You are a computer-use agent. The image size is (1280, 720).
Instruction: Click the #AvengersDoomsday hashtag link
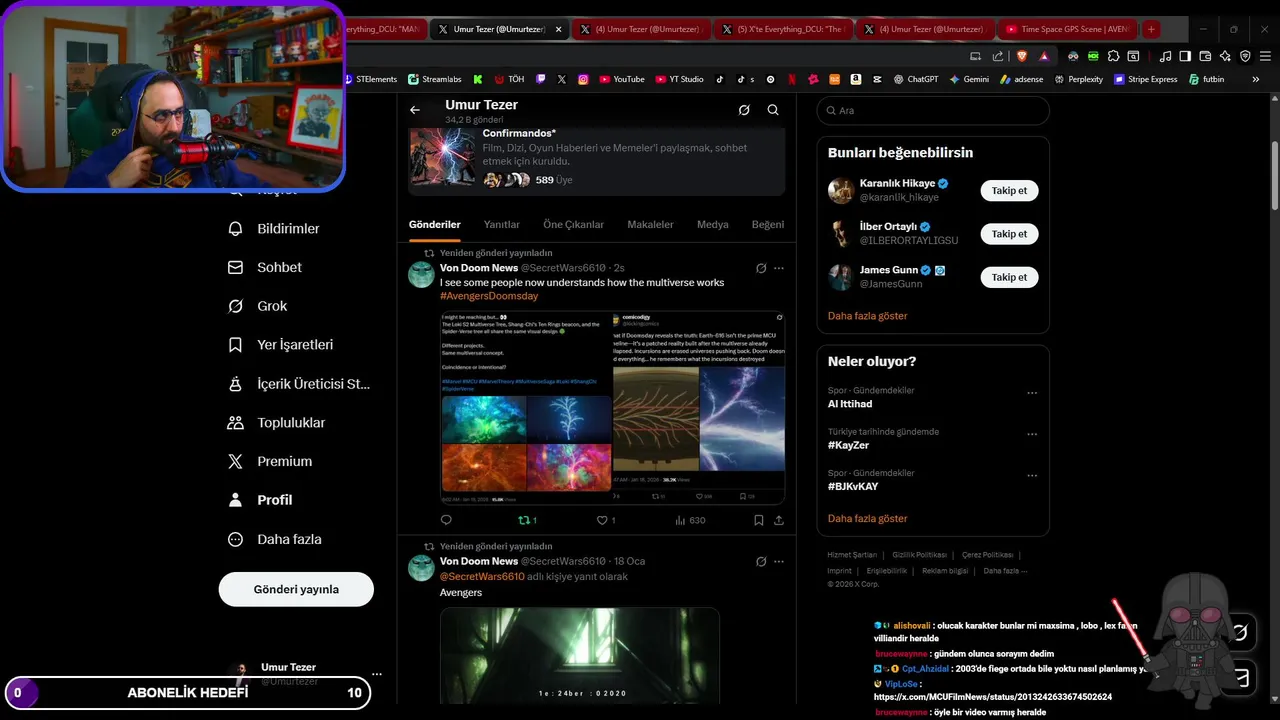(x=489, y=296)
